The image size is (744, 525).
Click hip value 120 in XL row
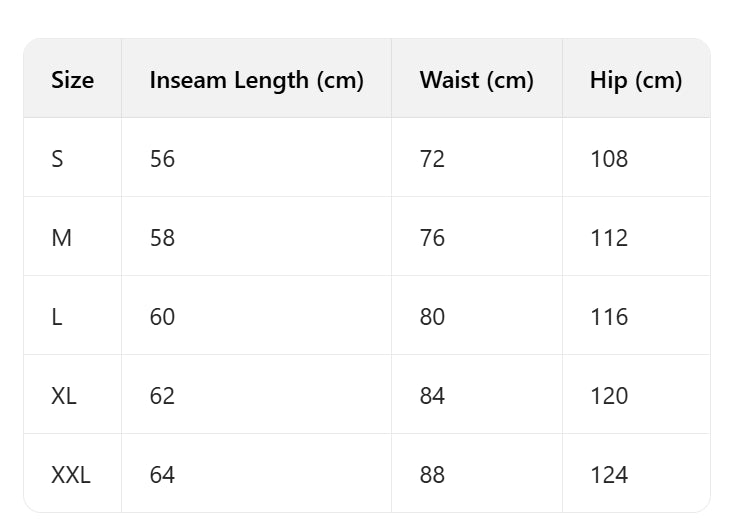[x=609, y=396]
